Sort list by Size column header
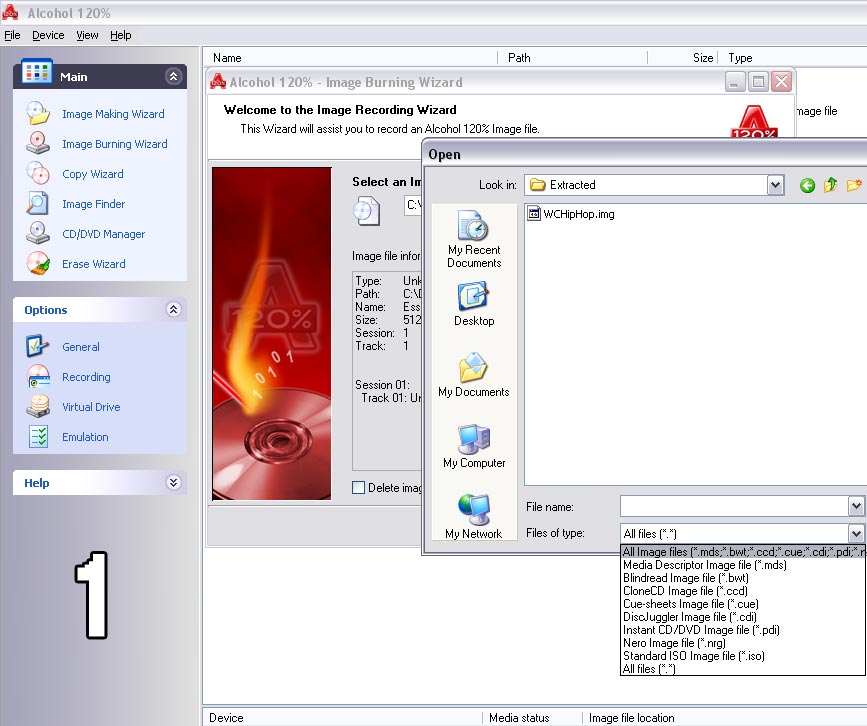 point(683,58)
